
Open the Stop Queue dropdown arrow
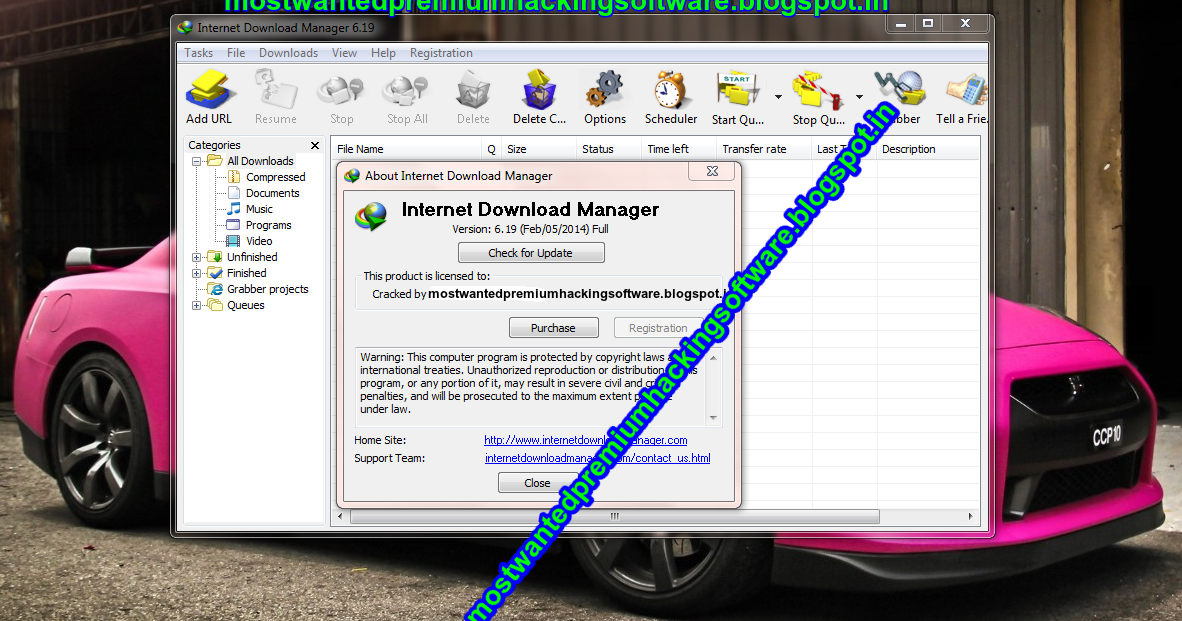click(x=859, y=96)
